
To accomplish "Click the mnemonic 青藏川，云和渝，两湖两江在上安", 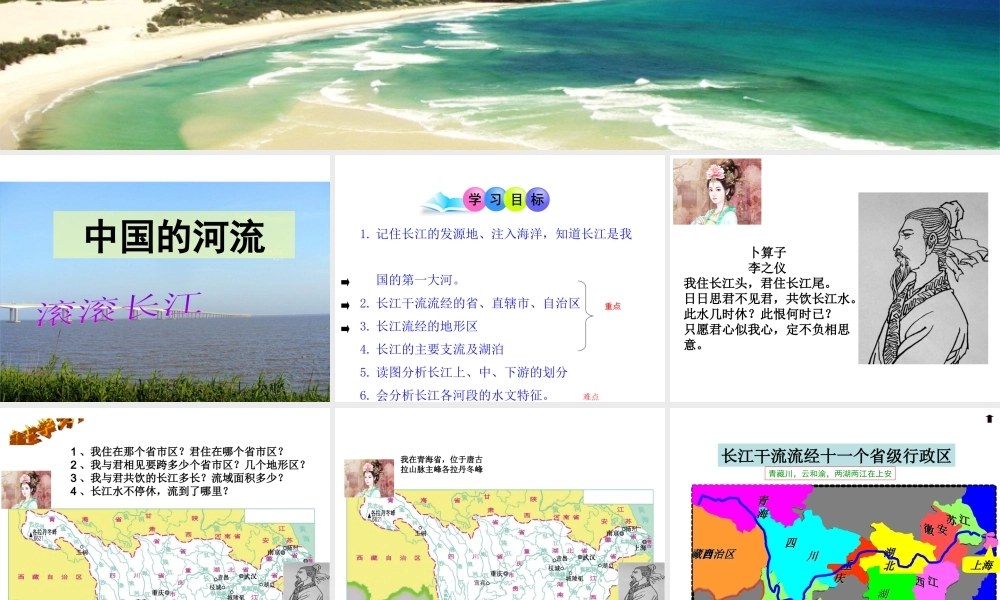I will click(x=830, y=474).
